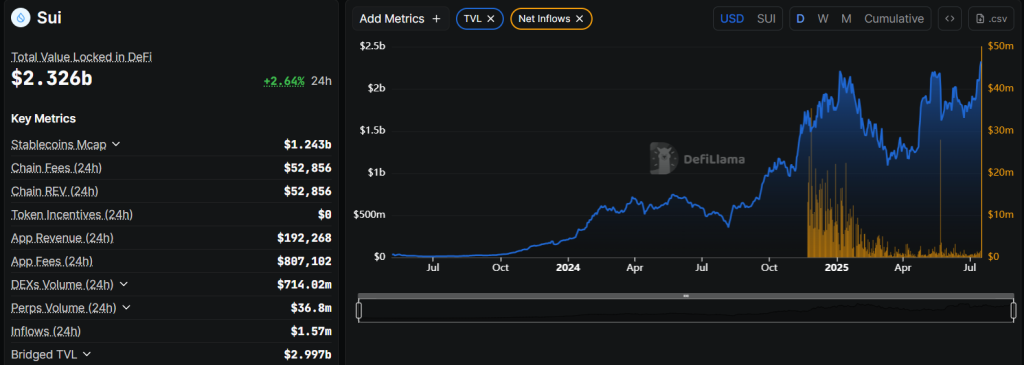Grab the left range slider handle

click(359, 310)
